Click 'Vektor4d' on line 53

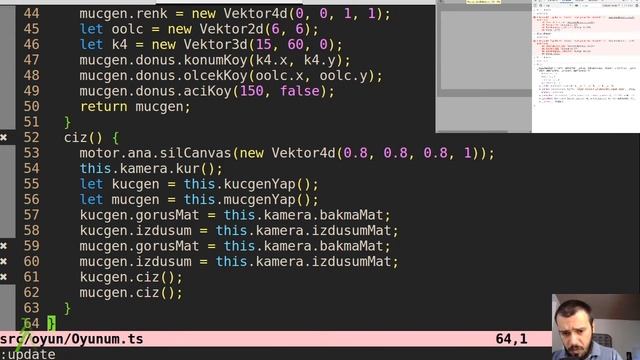click(x=303, y=153)
